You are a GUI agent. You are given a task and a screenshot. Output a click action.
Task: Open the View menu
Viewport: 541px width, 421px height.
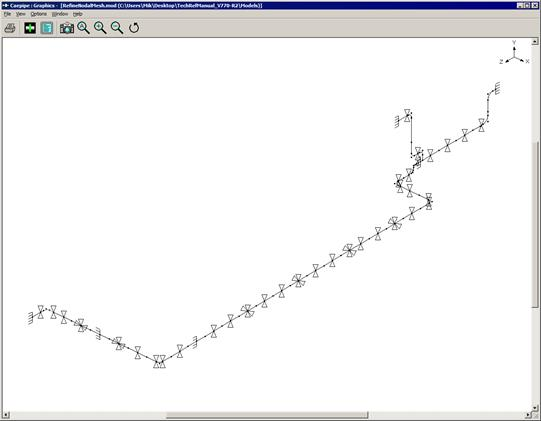tap(21, 14)
